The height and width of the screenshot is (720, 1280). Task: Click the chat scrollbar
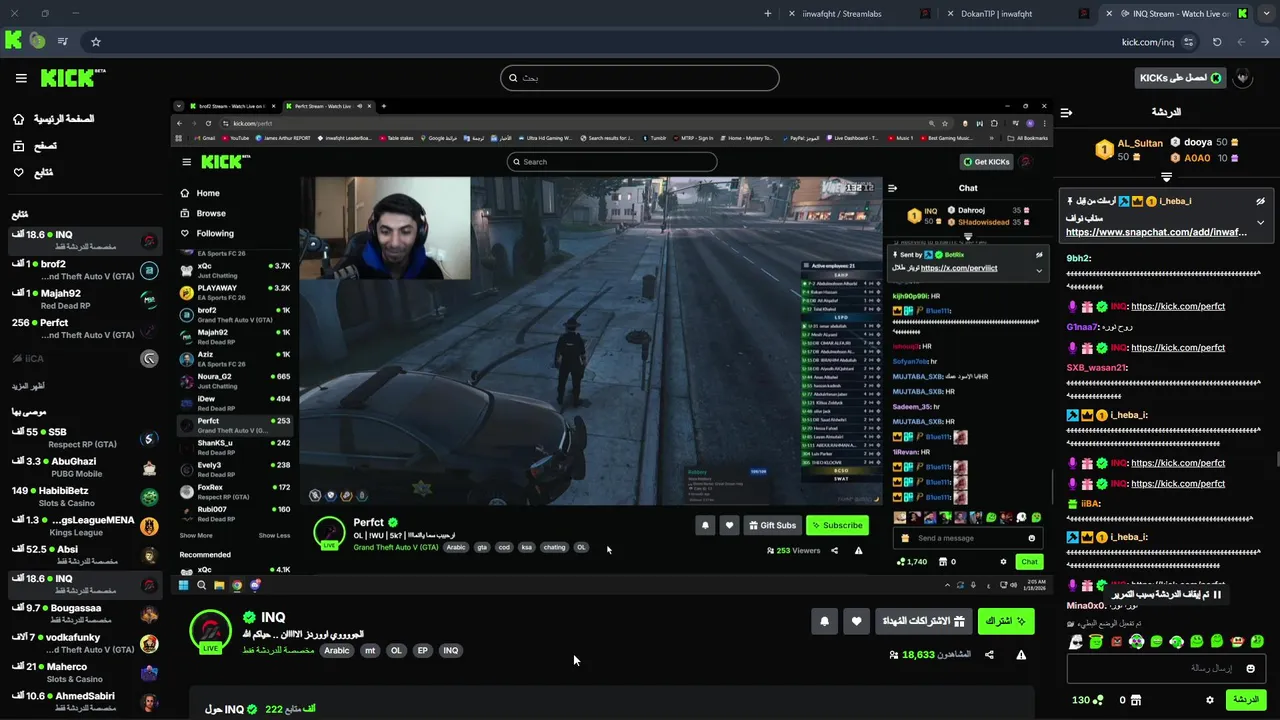point(1276,460)
